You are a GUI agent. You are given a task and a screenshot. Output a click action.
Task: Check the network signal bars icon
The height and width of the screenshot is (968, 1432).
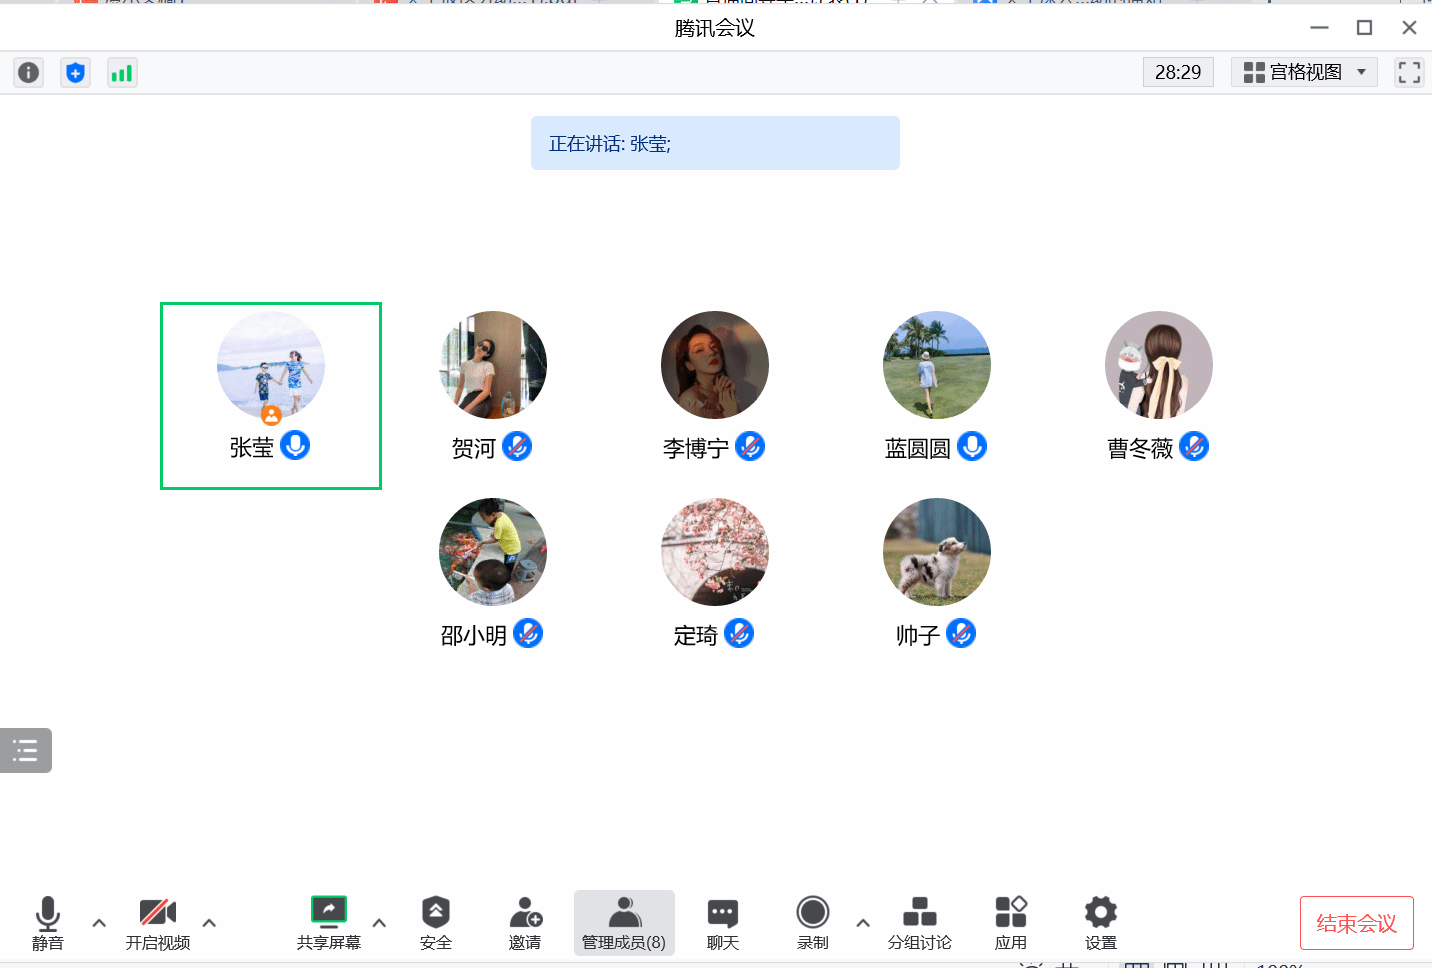tap(122, 72)
